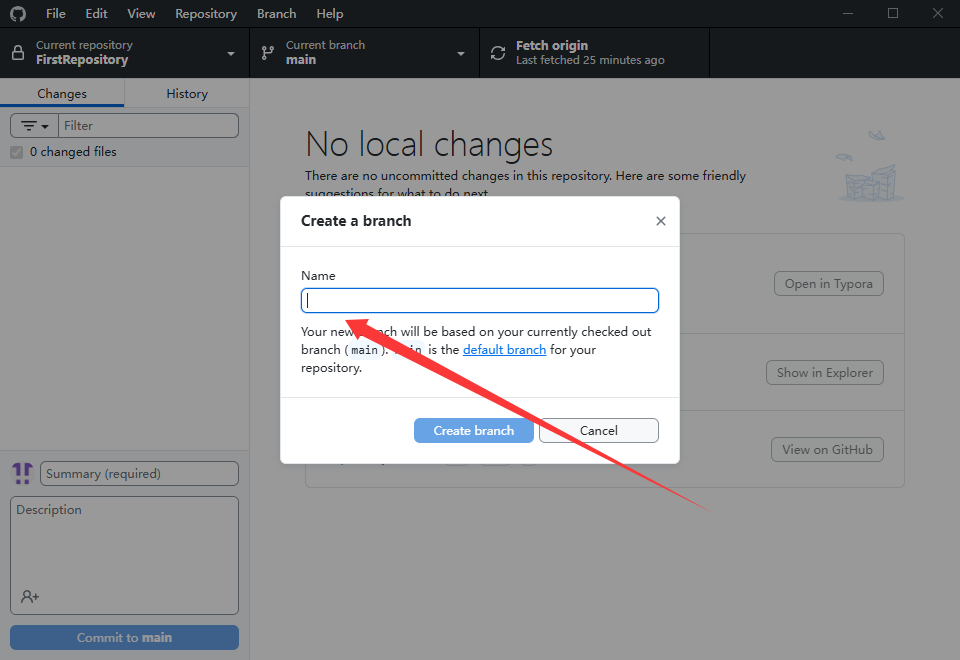Open the Branch menu
Image resolution: width=960 pixels, height=660 pixels.
pos(276,14)
